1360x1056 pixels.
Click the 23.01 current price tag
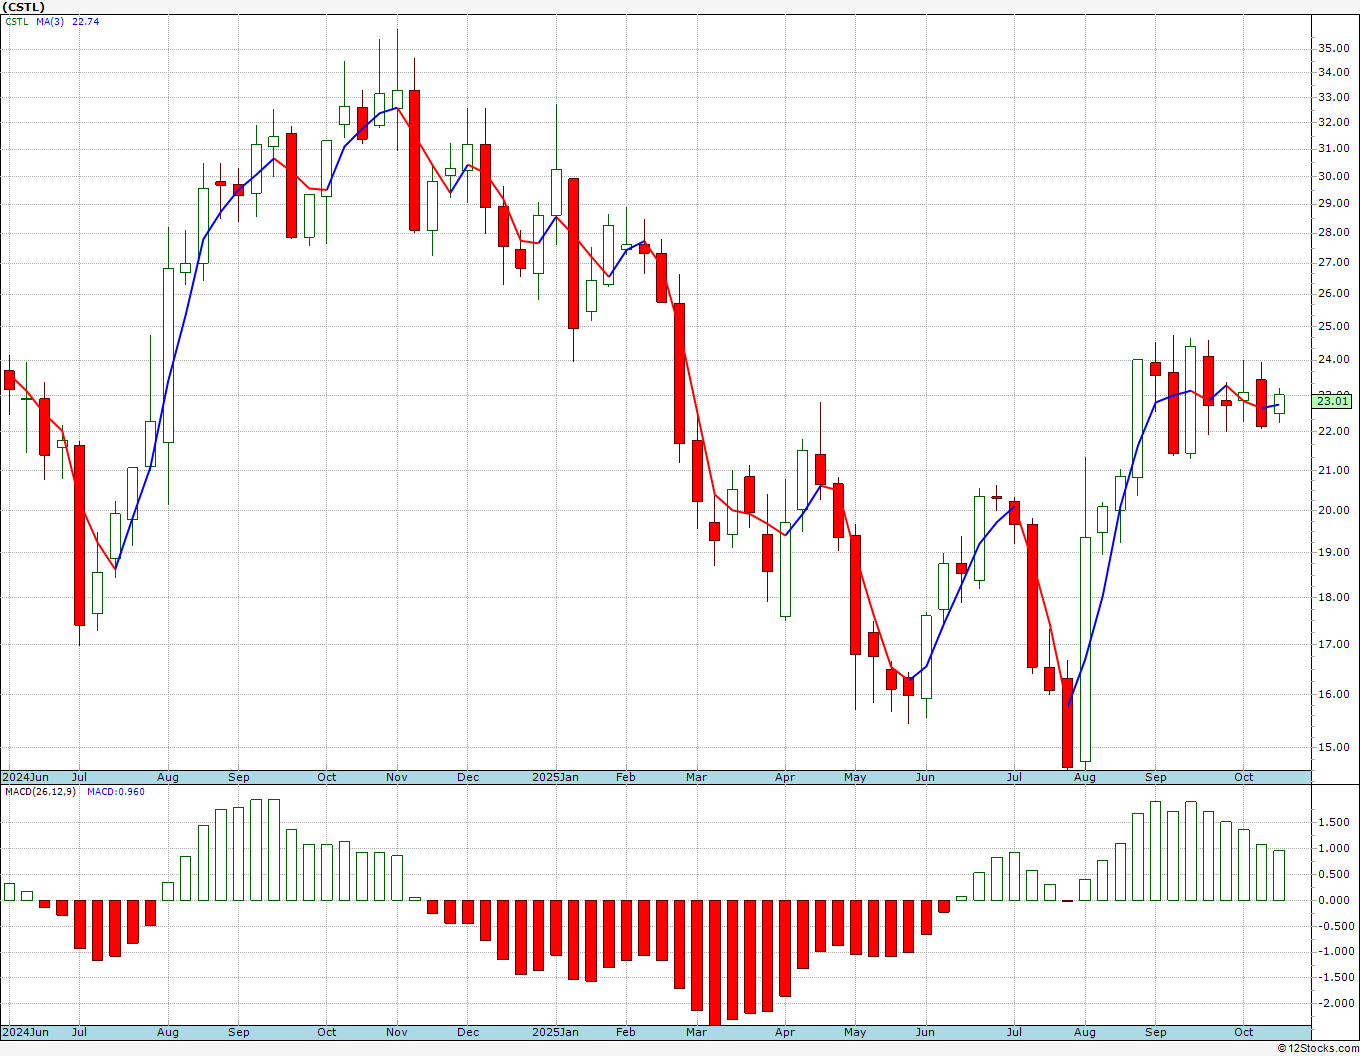point(1332,401)
